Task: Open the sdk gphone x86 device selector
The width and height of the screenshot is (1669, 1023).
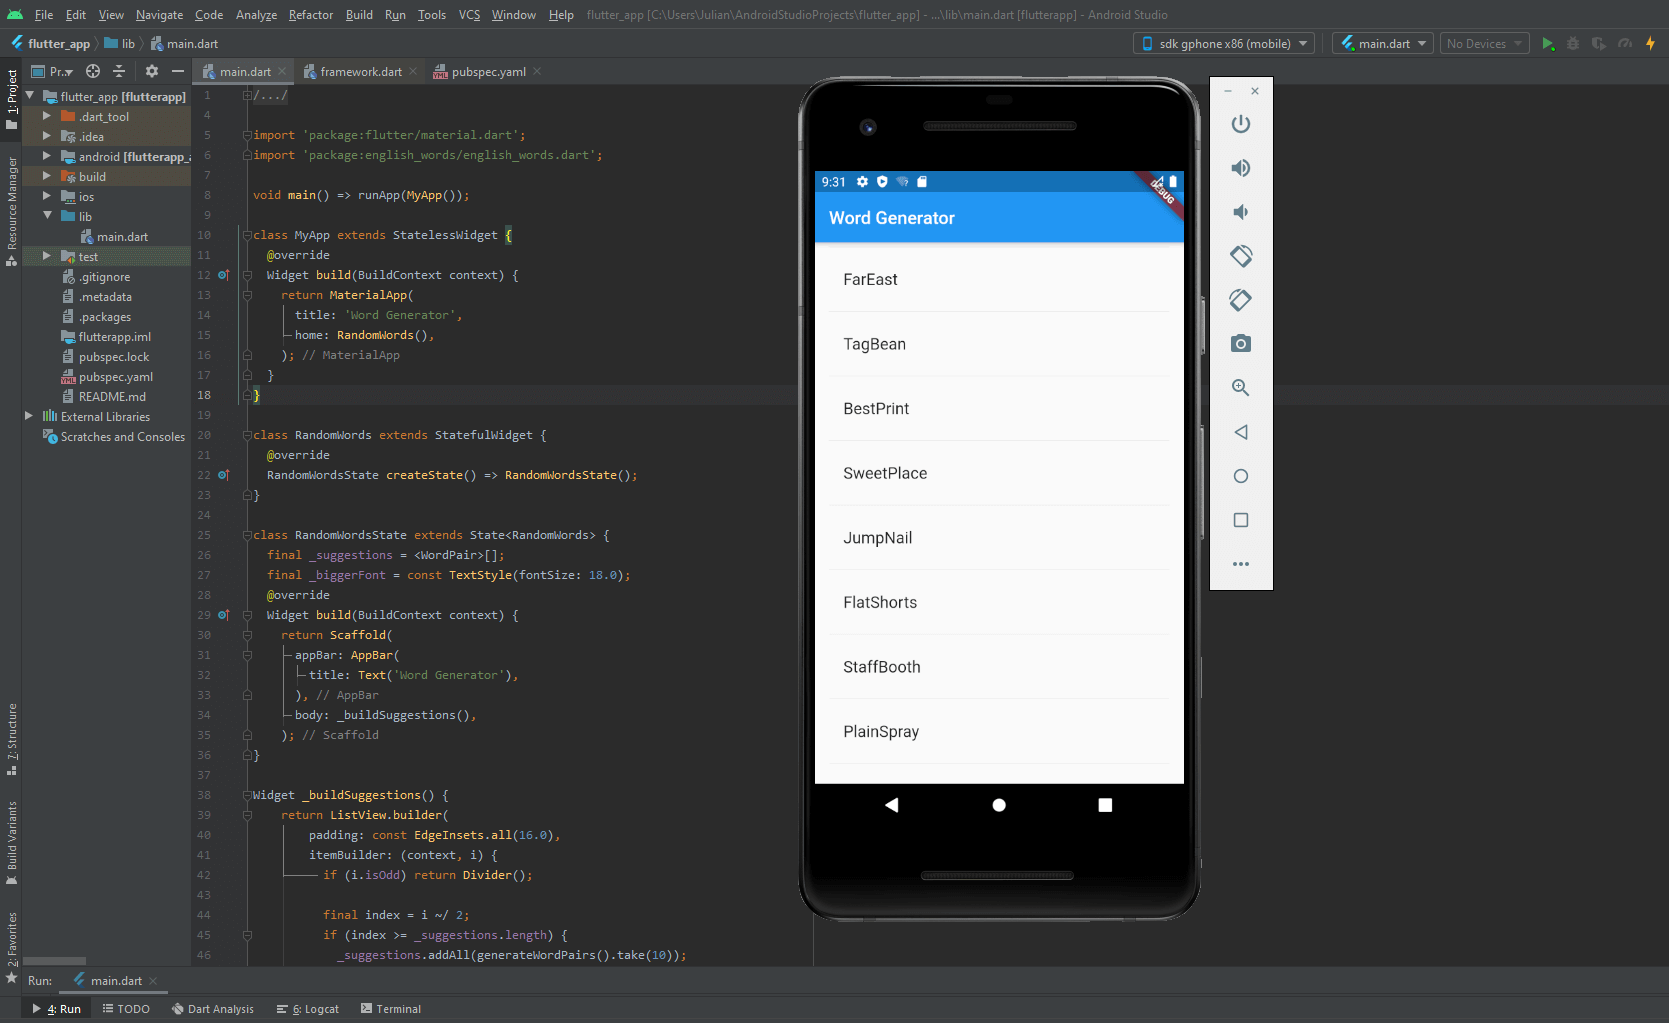Action: [1222, 43]
